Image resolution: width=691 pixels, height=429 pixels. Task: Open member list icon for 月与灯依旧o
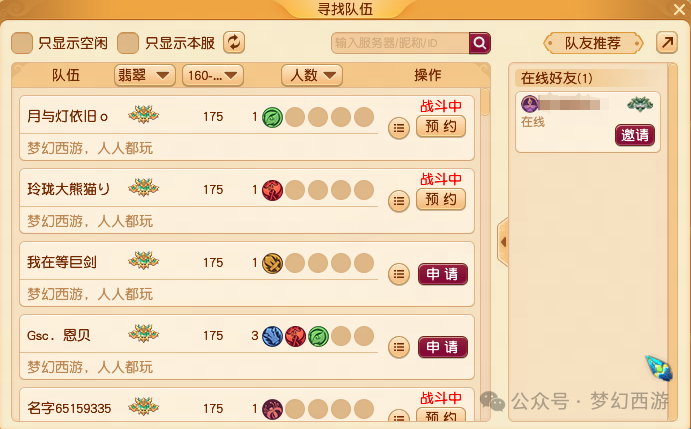[x=399, y=128]
